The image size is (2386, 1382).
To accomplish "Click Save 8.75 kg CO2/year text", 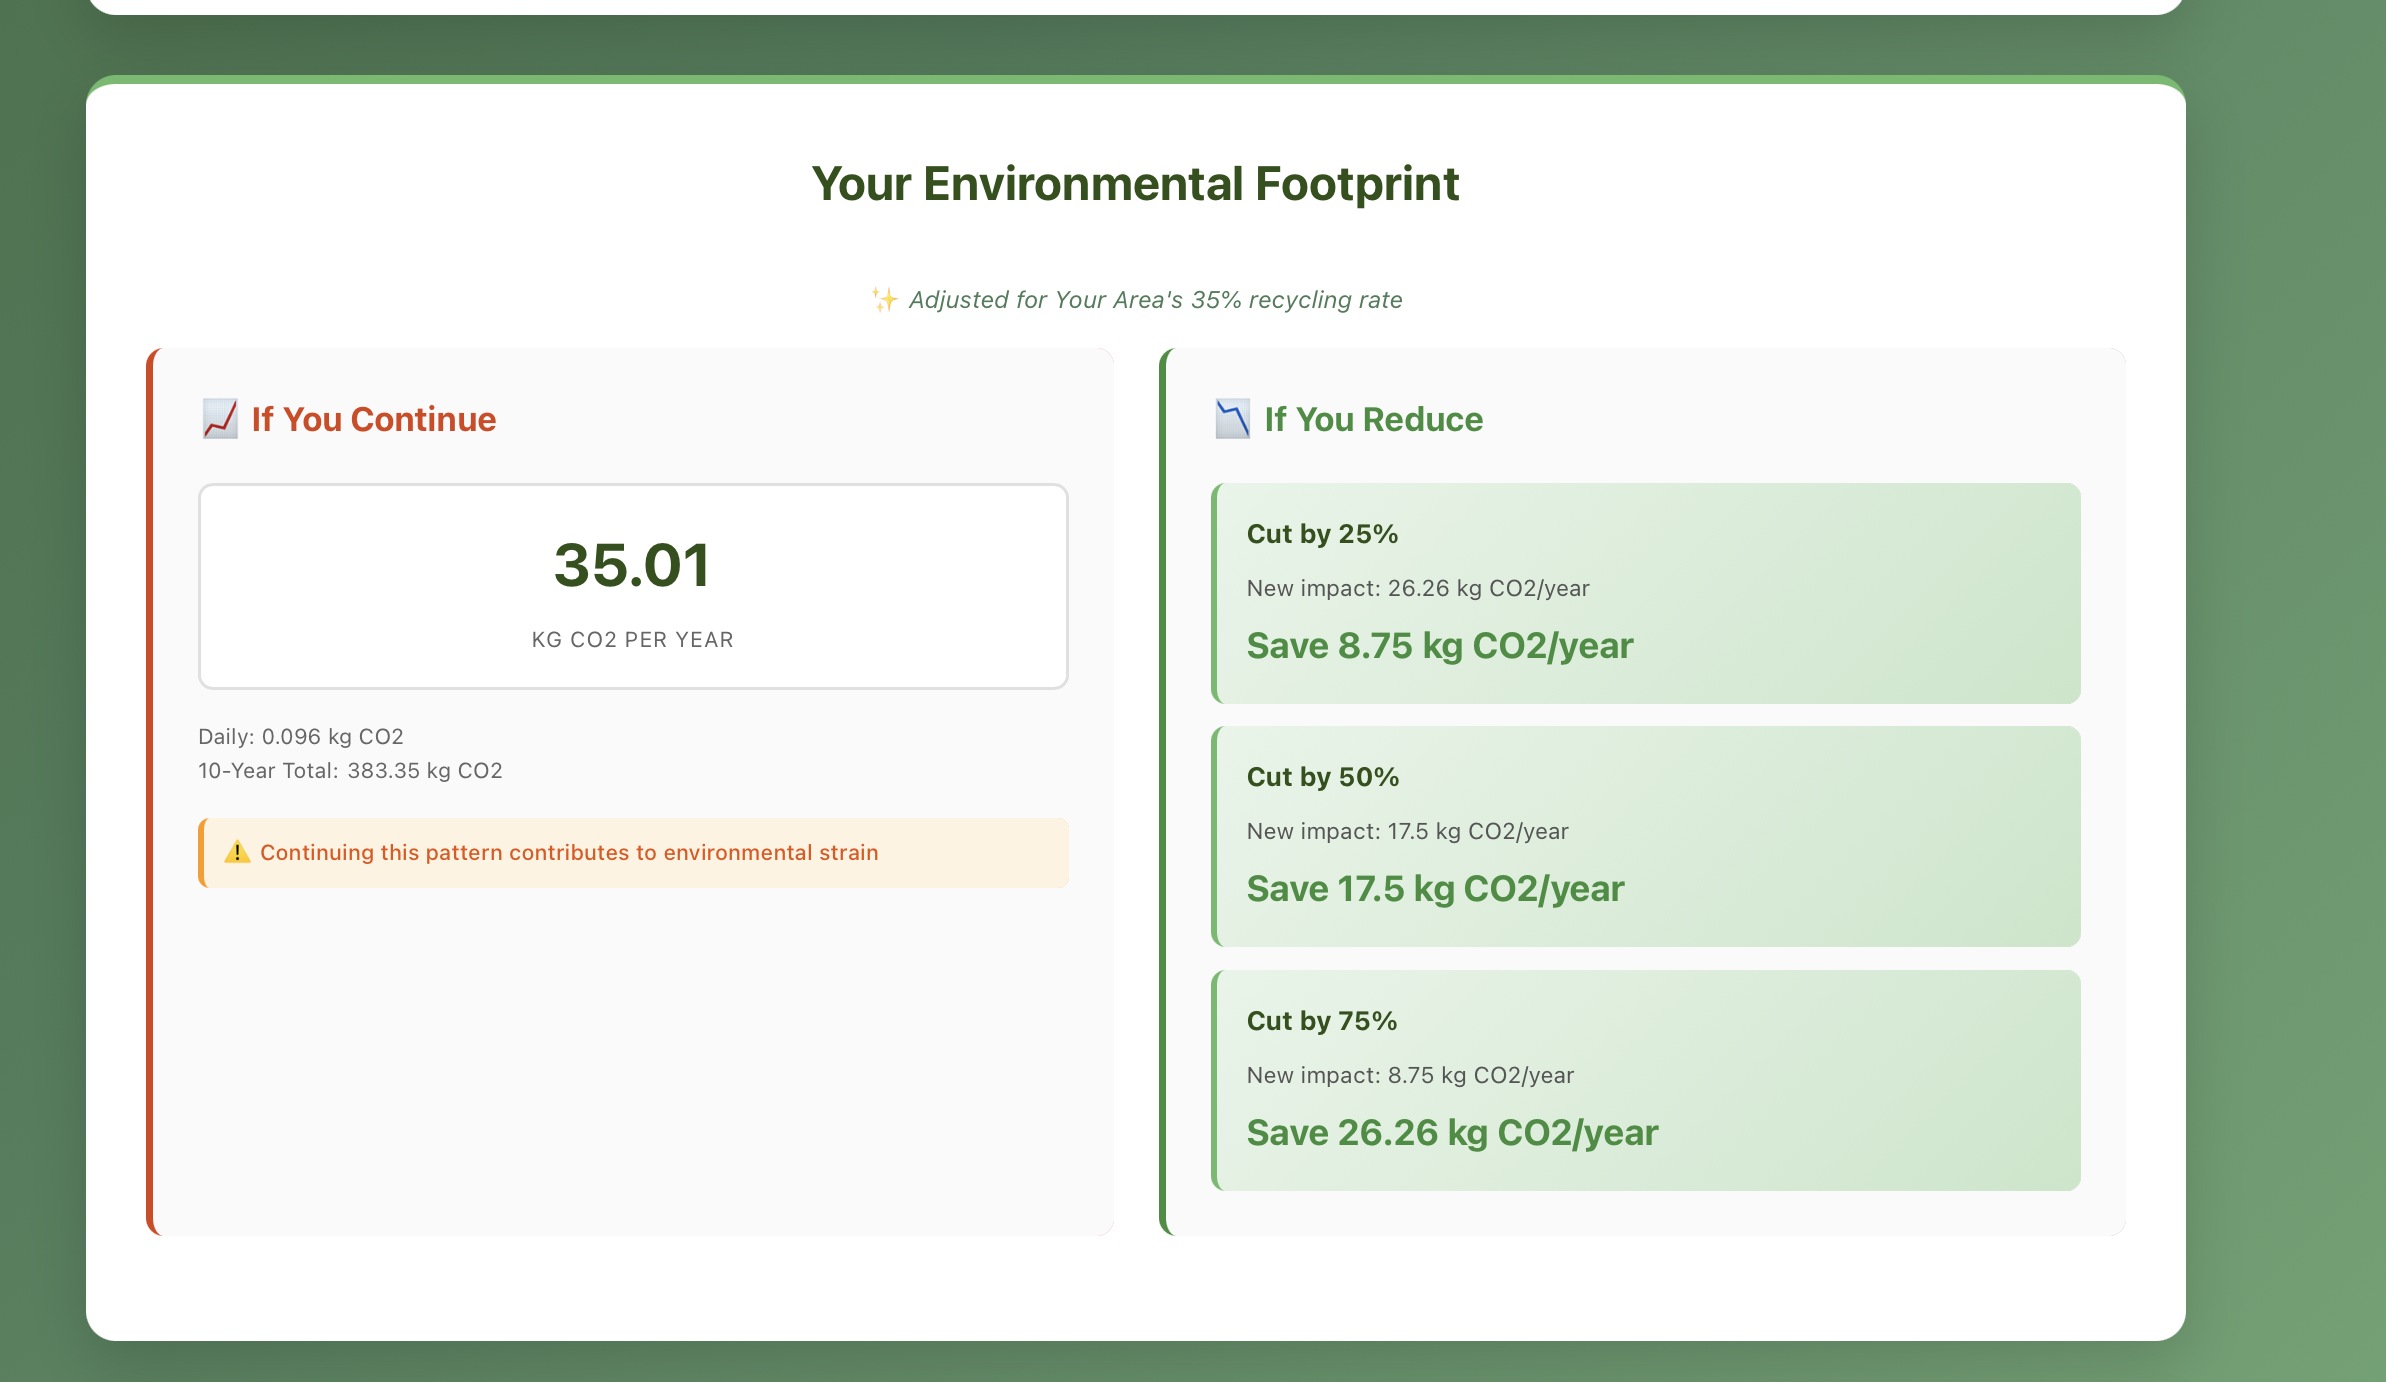I will point(1439,646).
